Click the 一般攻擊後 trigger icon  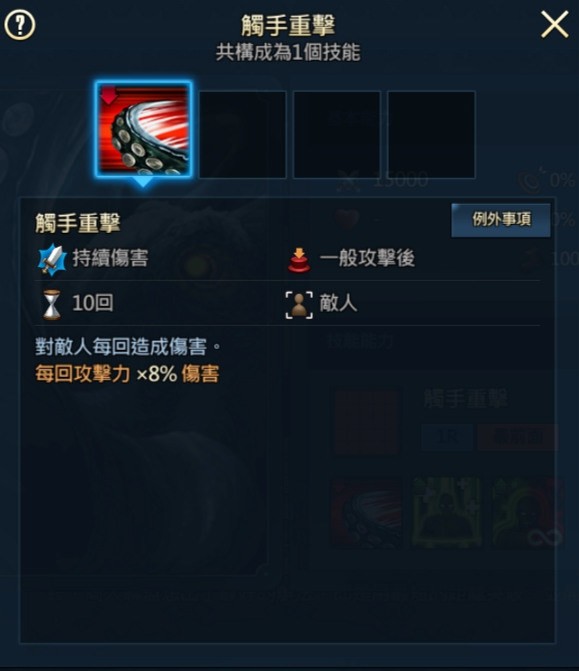(299, 259)
